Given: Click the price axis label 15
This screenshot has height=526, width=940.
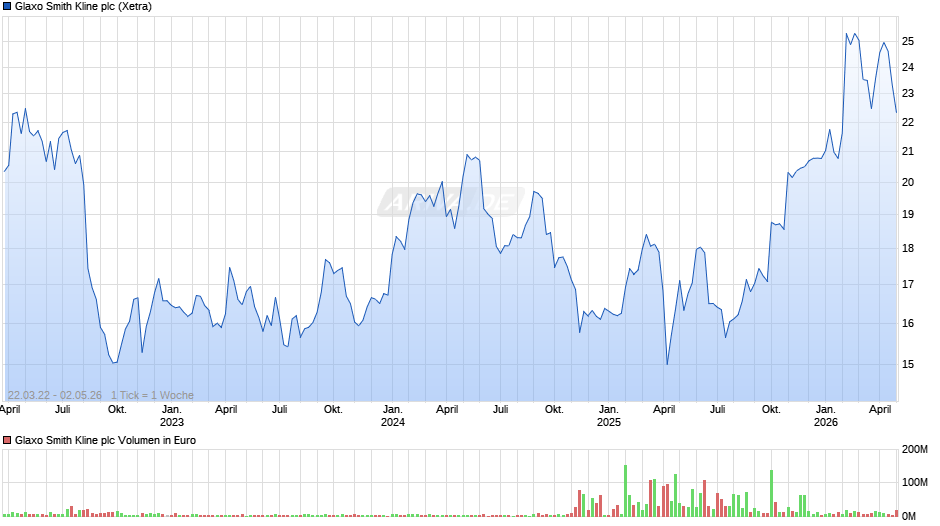Looking at the screenshot, I should pos(908,364).
